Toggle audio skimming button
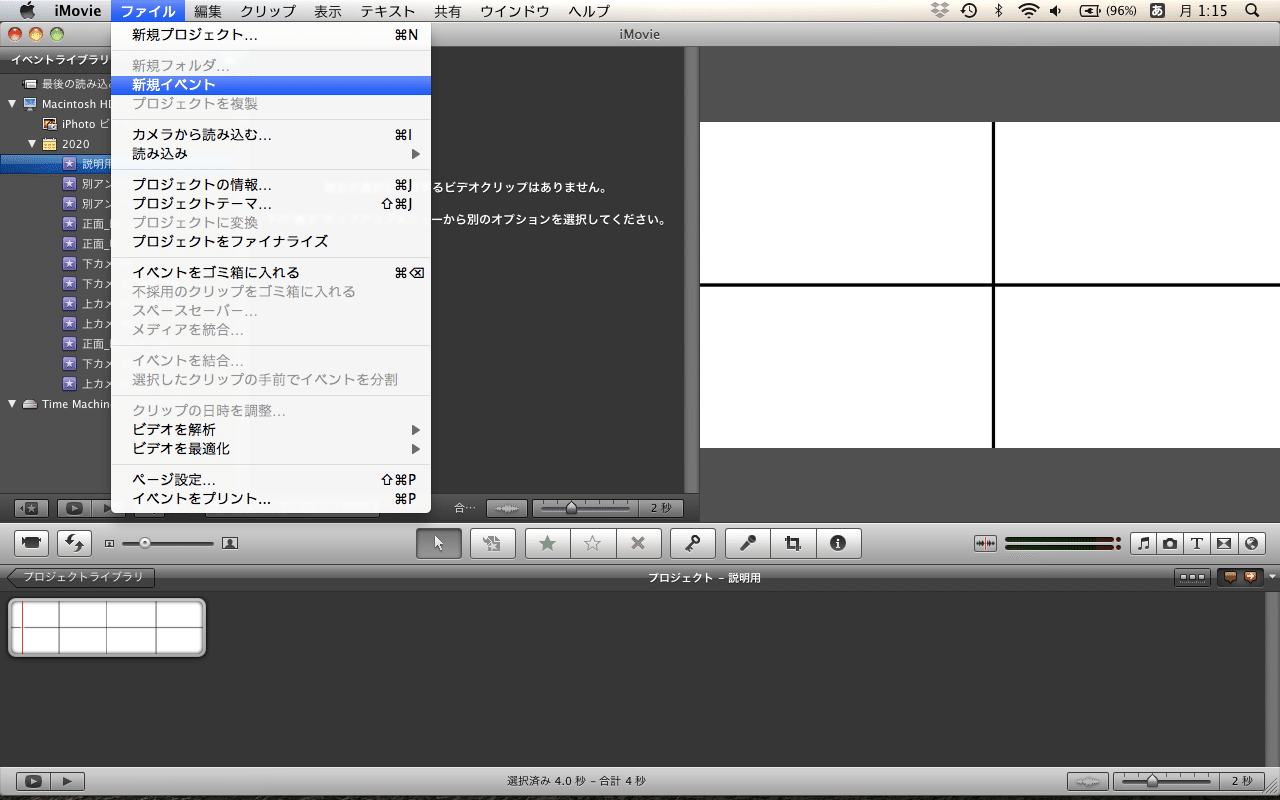 click(x=986, y=543)
